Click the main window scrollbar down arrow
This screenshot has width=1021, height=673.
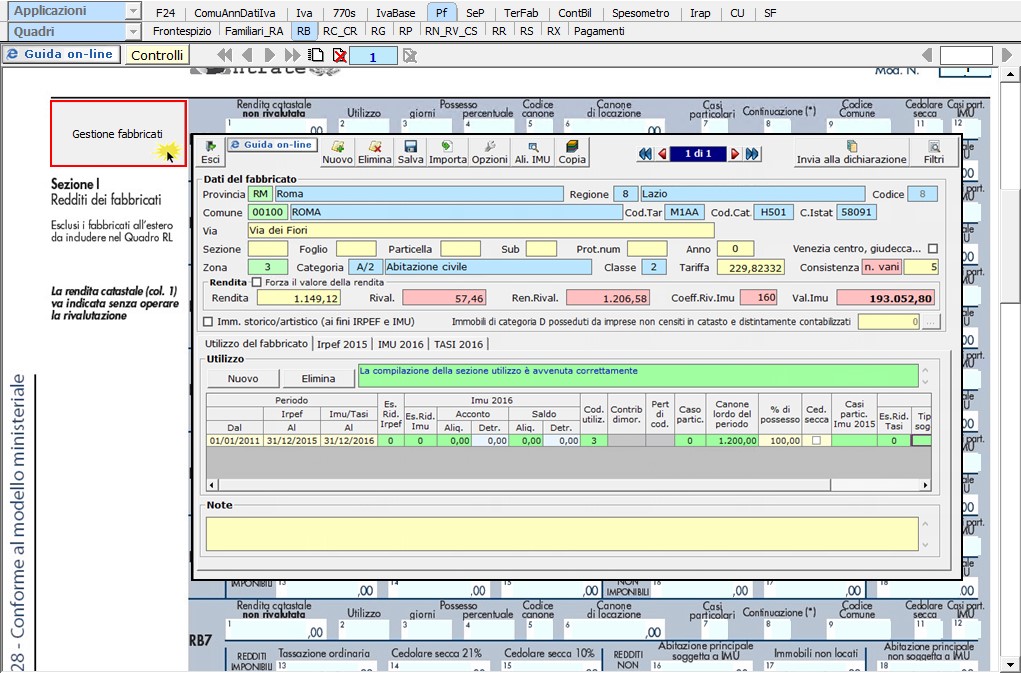(x=1011, y=665)
